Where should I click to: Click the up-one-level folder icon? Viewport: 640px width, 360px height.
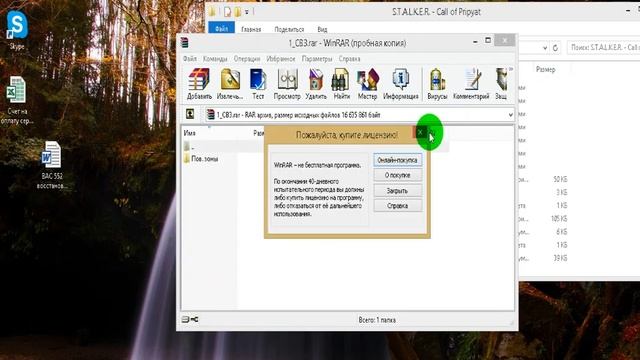[190, 114]
